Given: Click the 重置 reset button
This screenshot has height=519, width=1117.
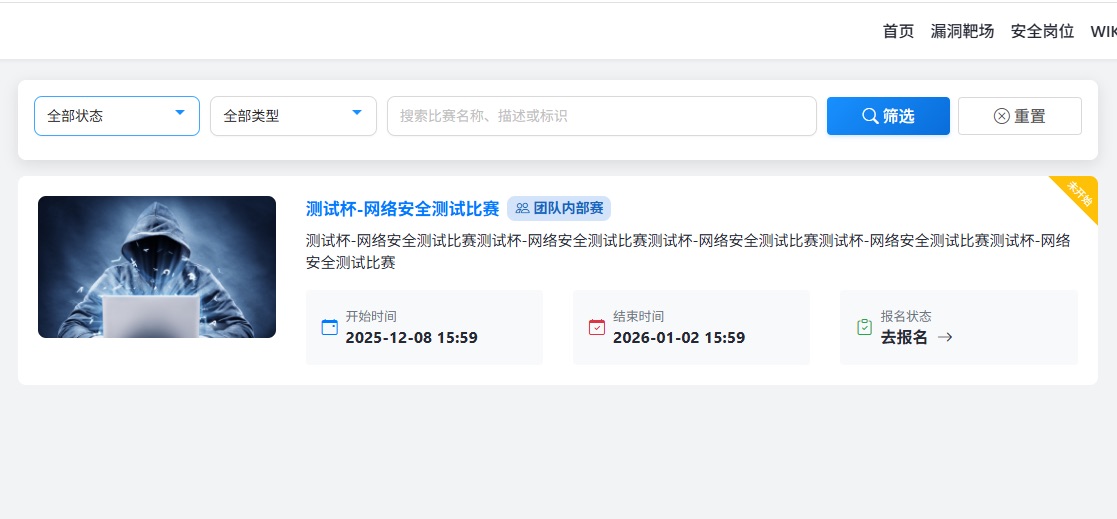Looking at the screenshot, I should click(x=1020, y=116).
